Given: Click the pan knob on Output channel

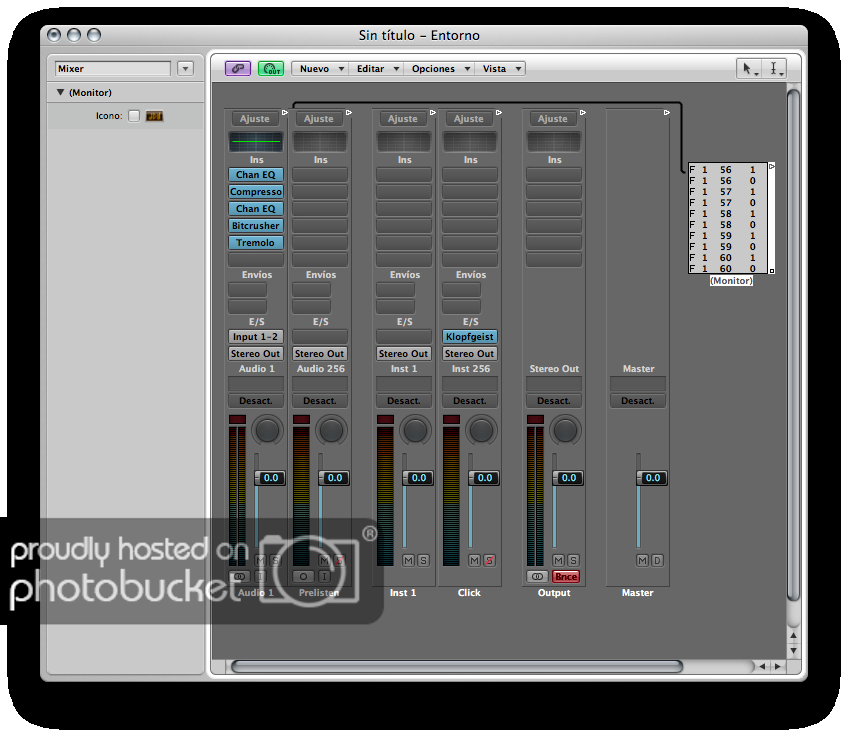Looking at the screenshot, I should 566,431.
